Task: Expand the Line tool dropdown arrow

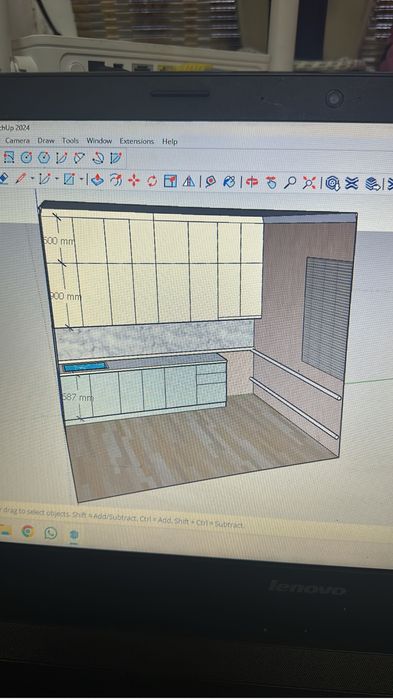Action: (x=33, y=179)
